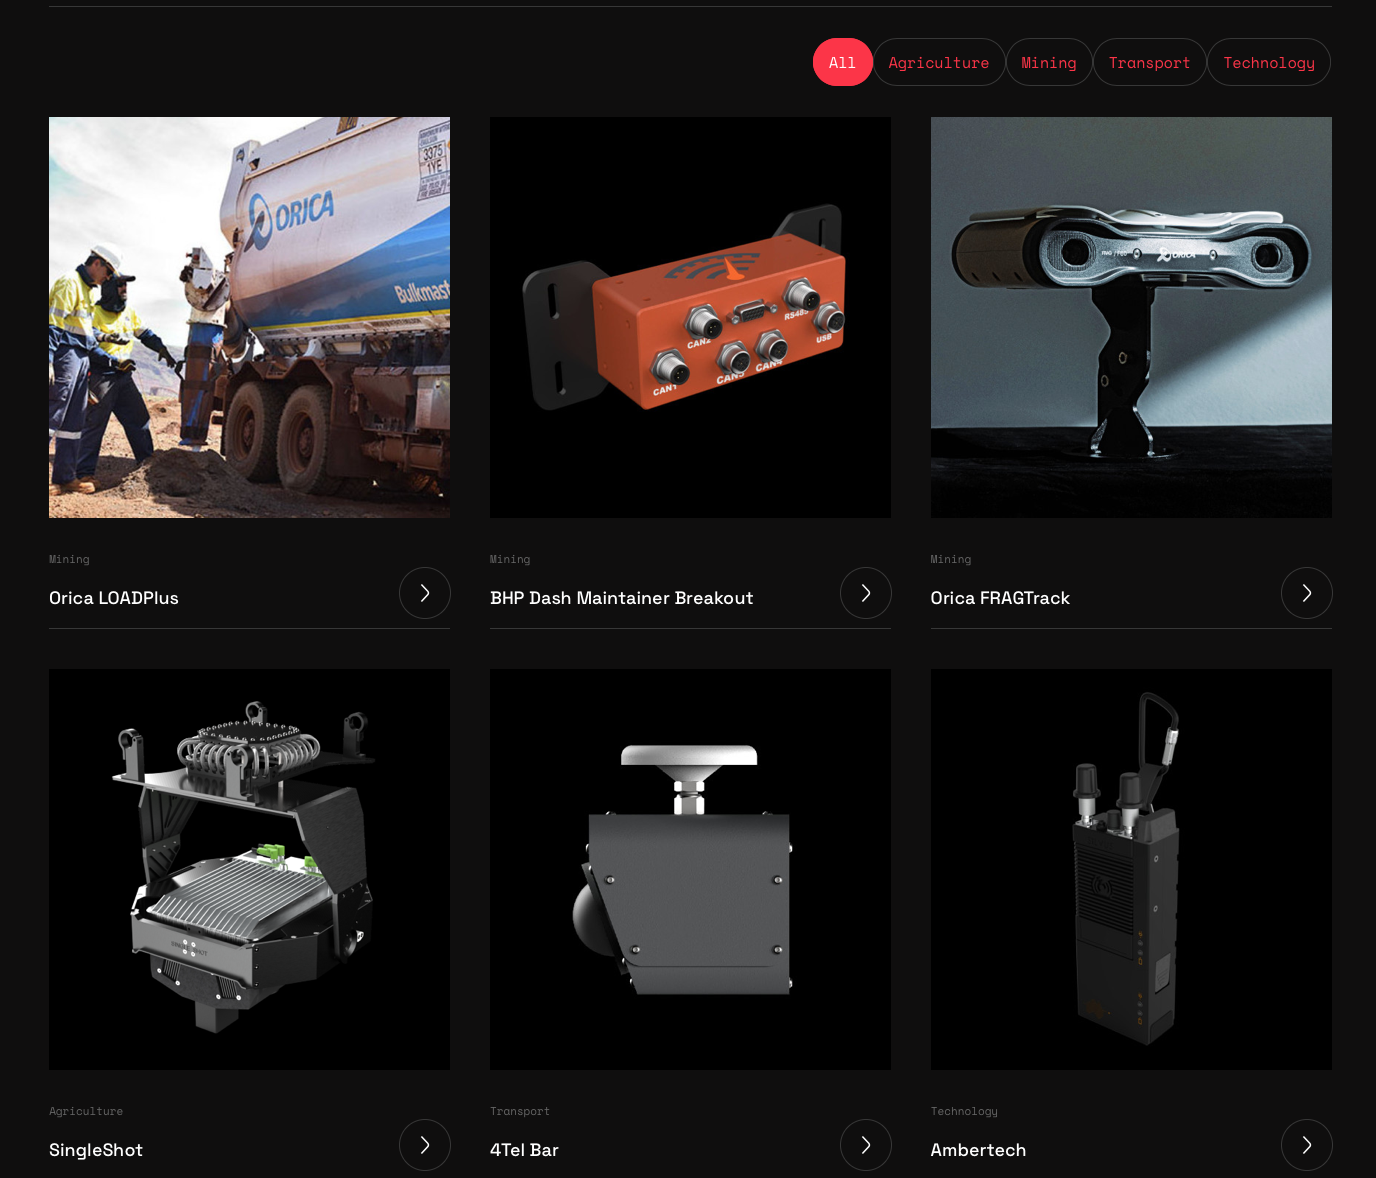The image size is (1376, 1178).
Task: Click the arrow icon next to Orica FRAGTrack
Action: coord(1306,593)
